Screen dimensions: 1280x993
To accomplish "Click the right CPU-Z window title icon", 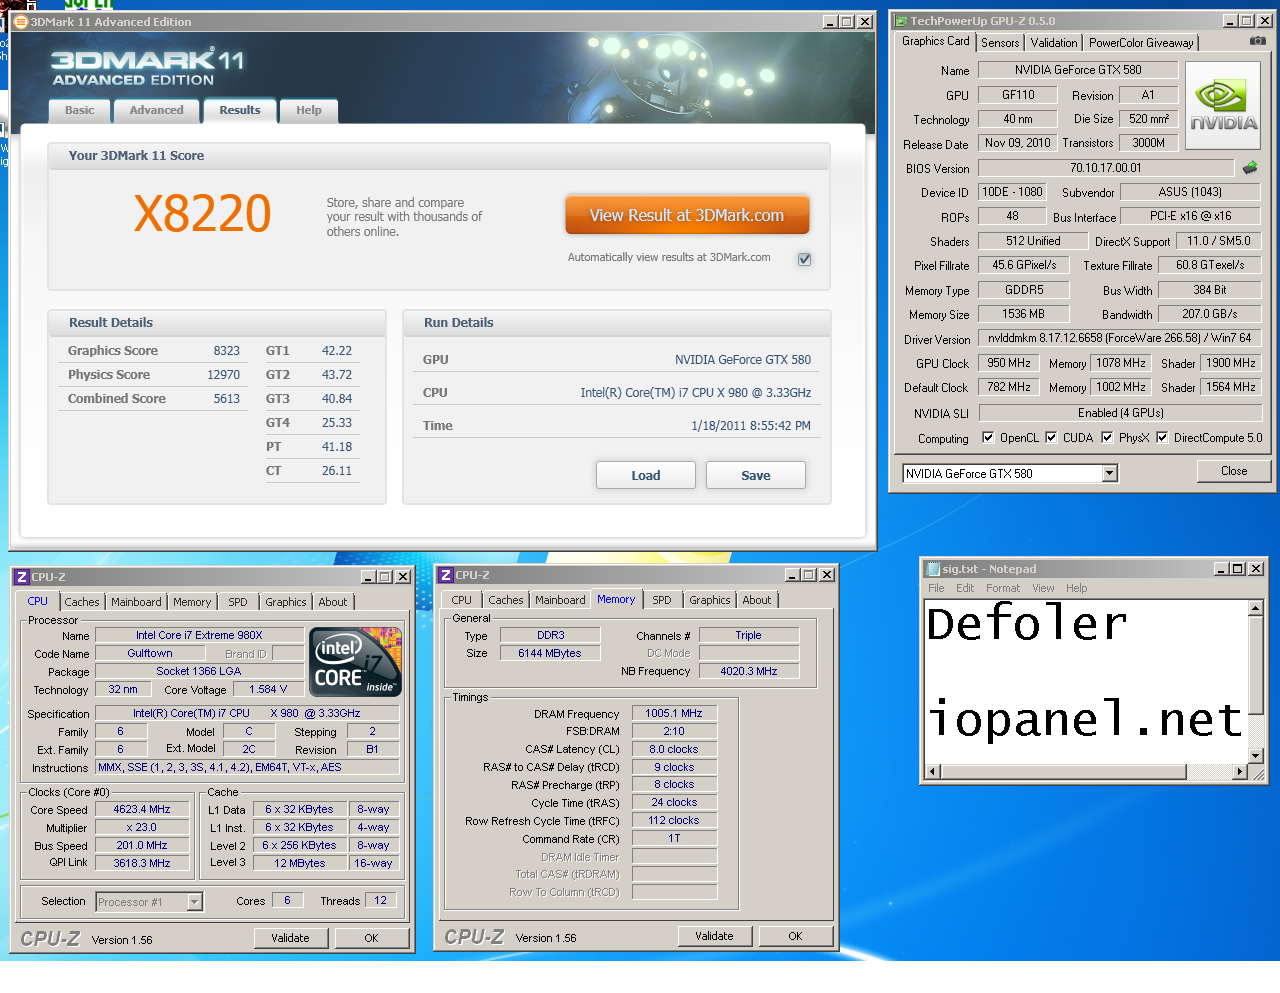I will [446, 575].
